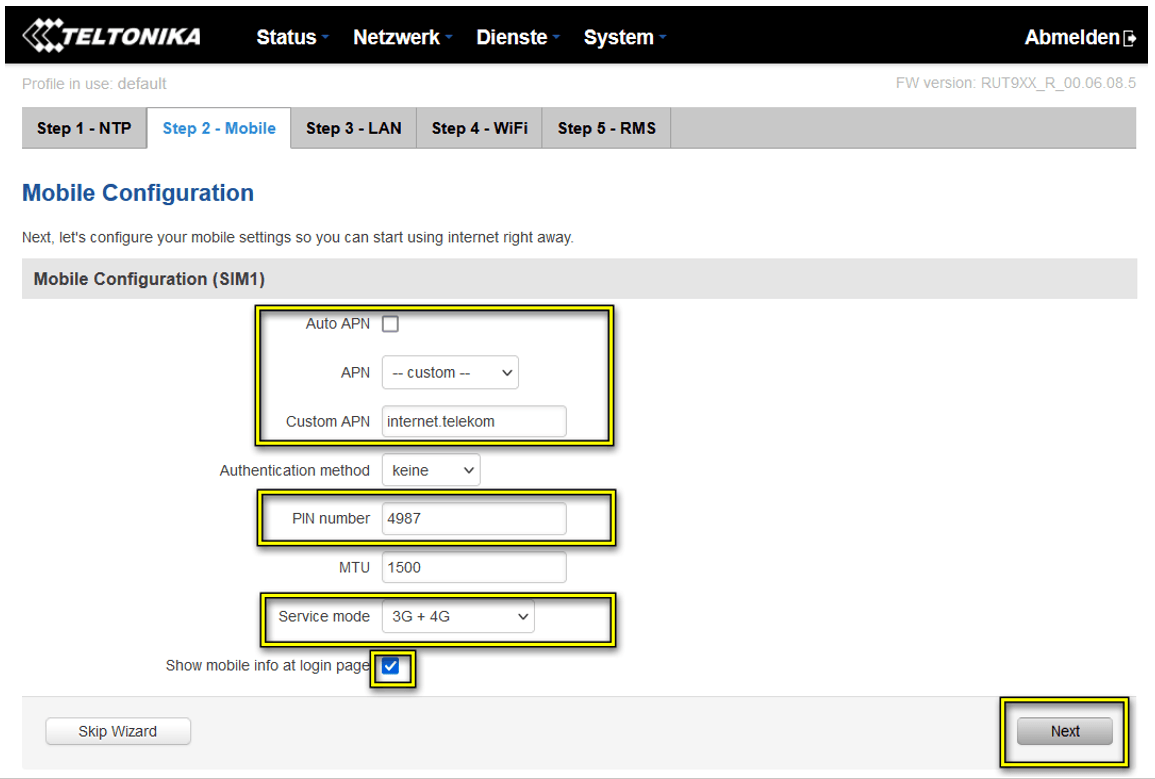Open the Status menu

(x=292, y=38)
